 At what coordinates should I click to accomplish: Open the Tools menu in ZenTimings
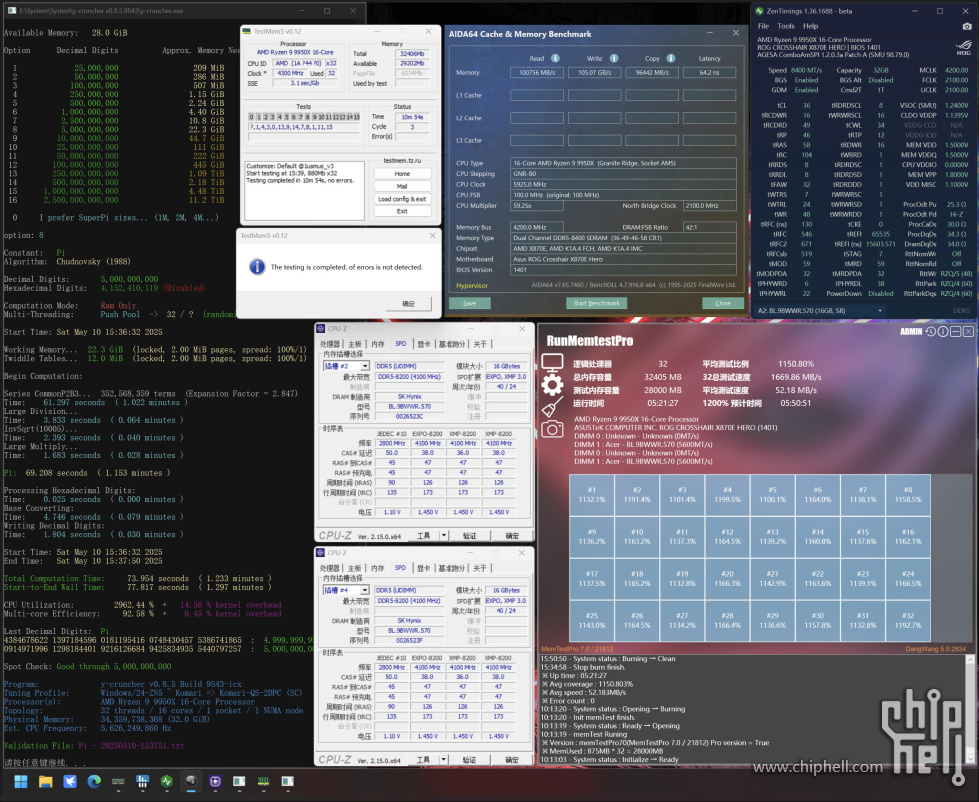click(785, 26)
